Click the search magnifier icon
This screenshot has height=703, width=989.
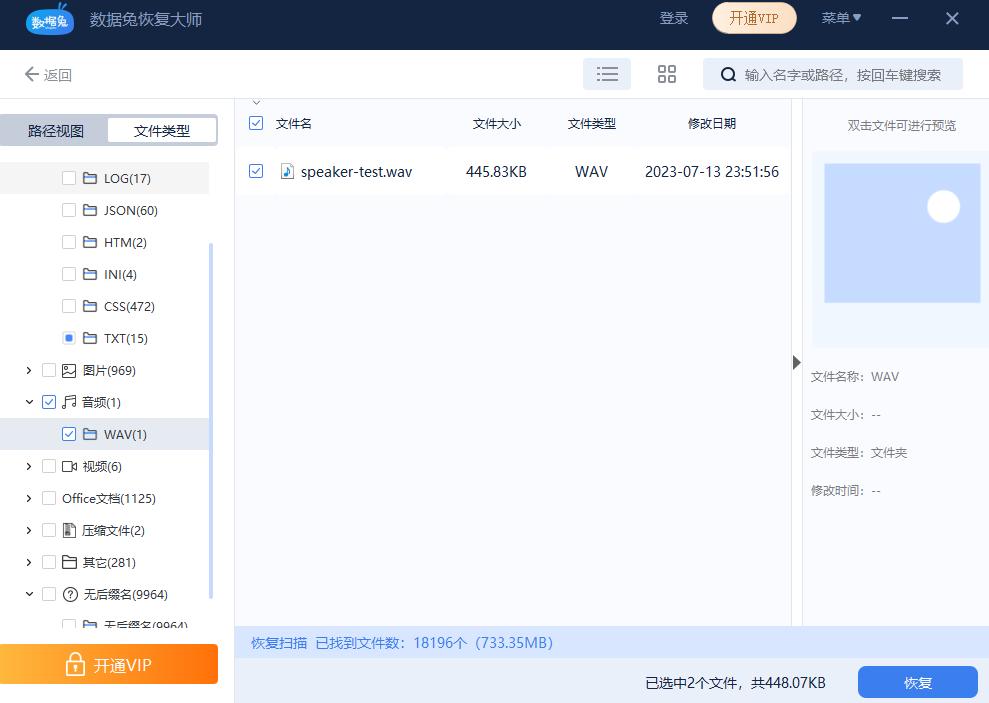tap(729, 74)
